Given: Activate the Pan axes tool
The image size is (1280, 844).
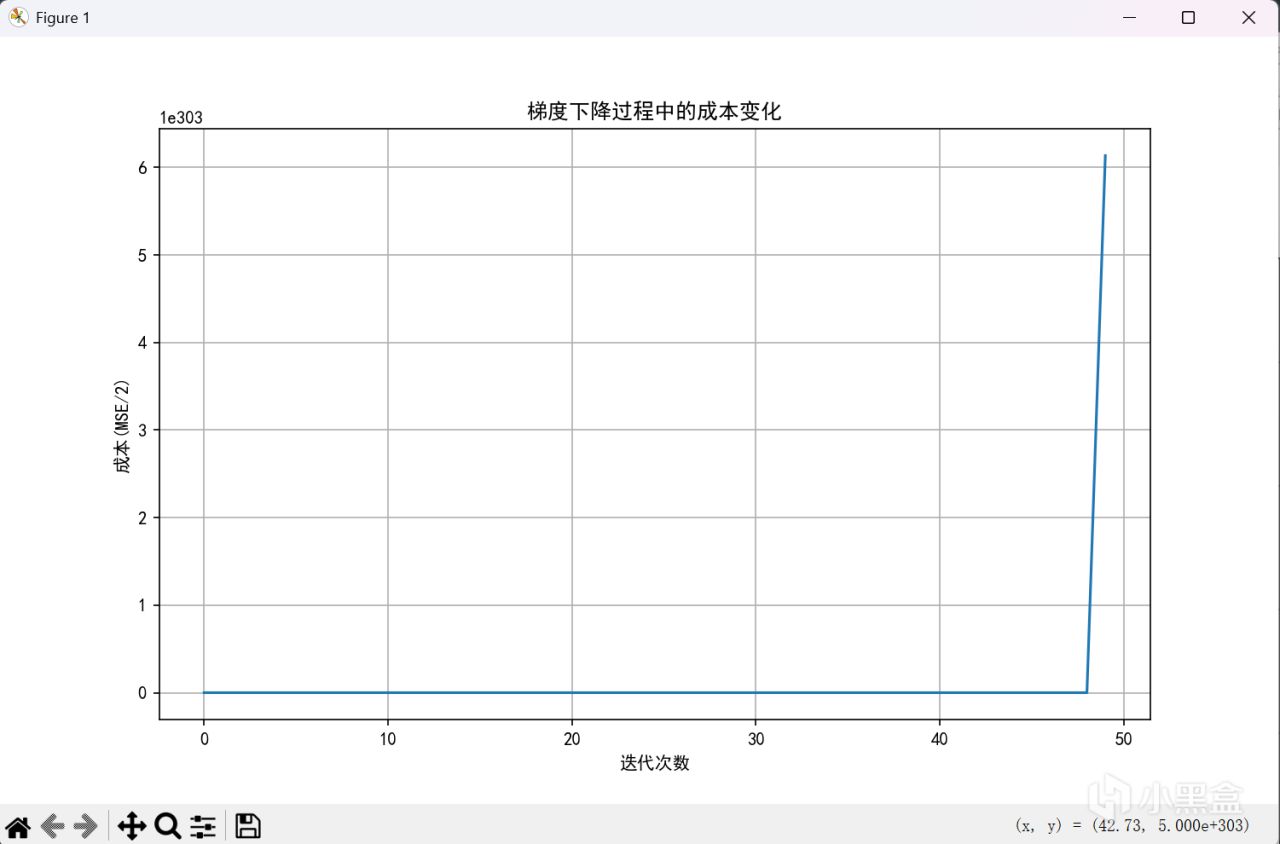Looking at the screenshot, I should click(x=132, y=826).
